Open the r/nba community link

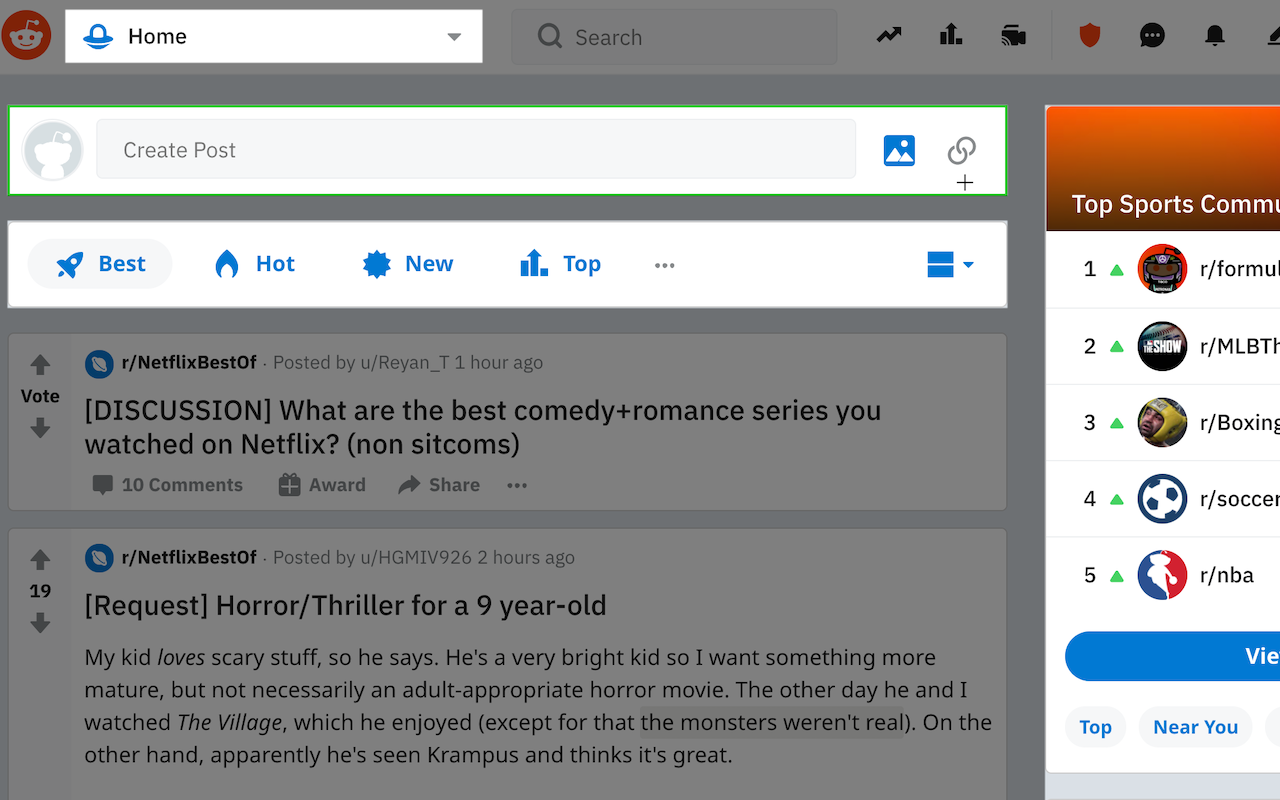tap(1227, 575)
